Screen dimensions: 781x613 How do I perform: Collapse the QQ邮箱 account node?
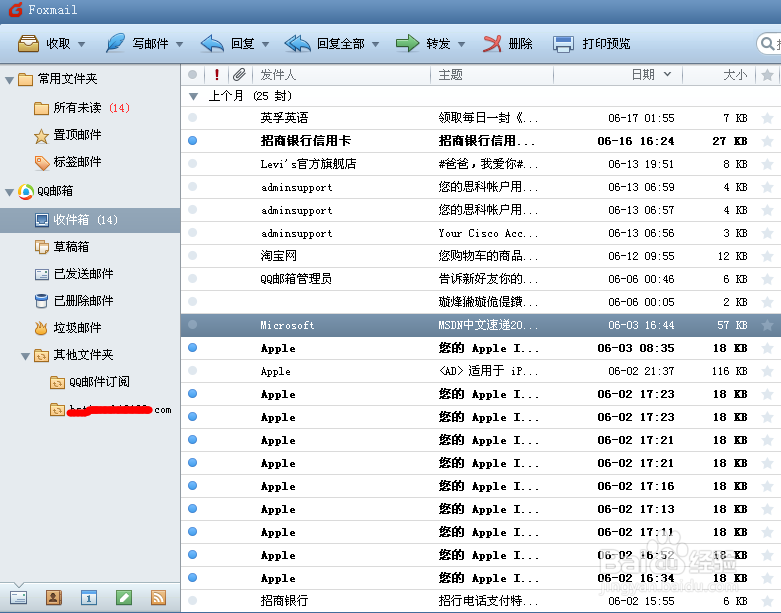[x=9, y=192]
